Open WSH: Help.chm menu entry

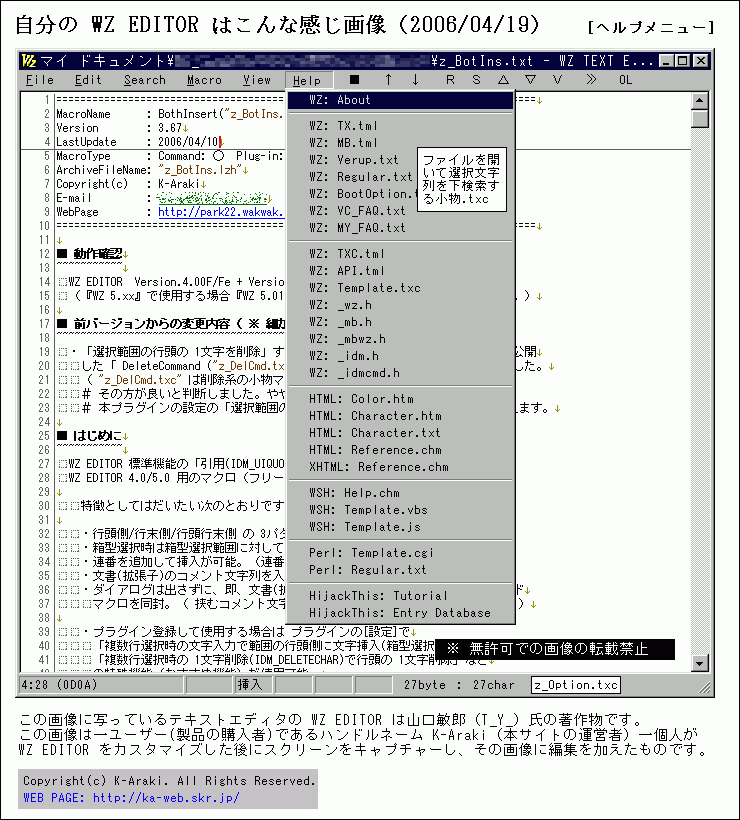[x=401, y=493]
